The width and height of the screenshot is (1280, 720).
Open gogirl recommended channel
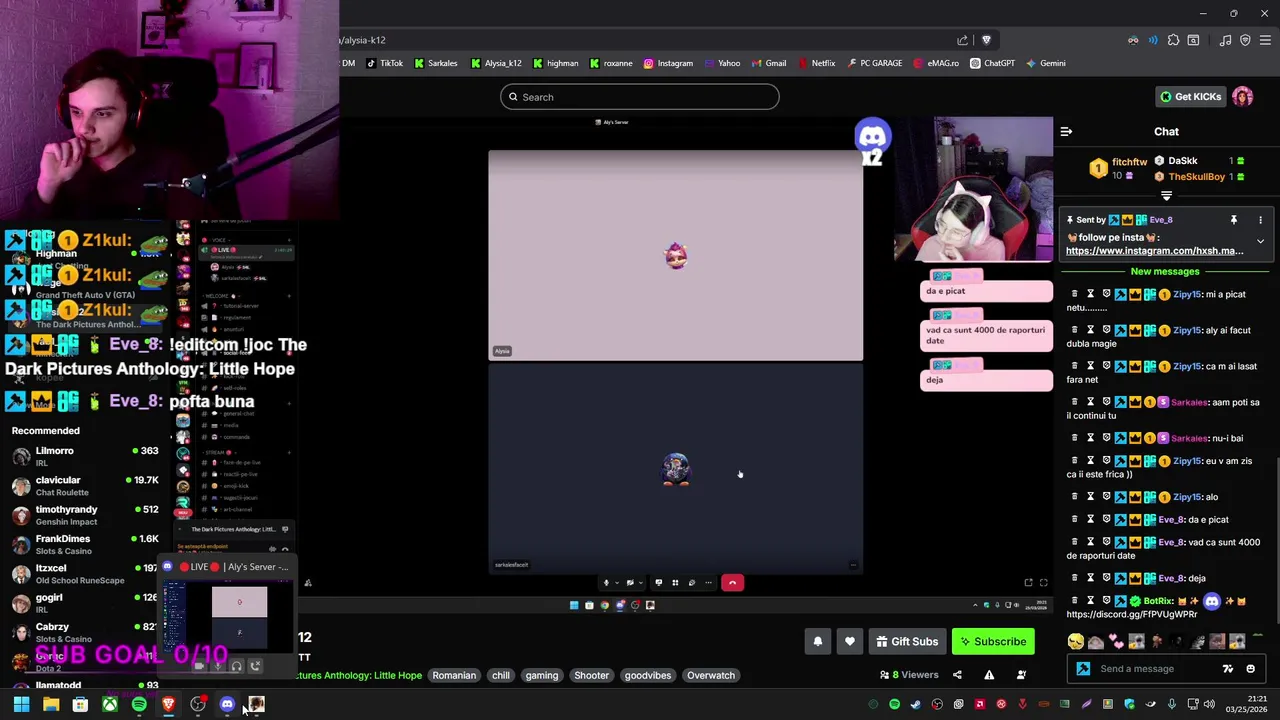[83, 603]
